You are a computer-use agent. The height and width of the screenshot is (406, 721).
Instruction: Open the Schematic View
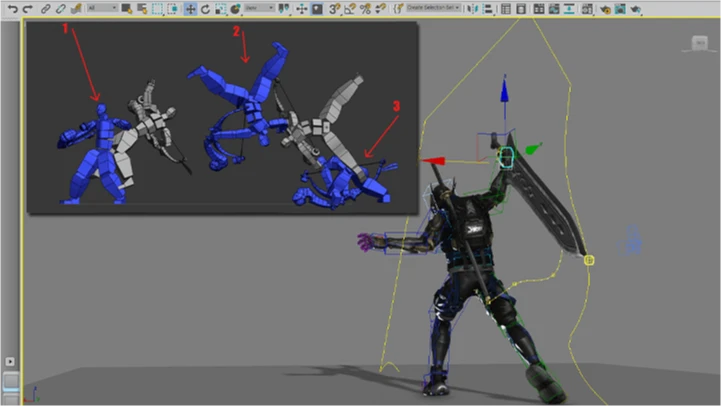(569, 9)
